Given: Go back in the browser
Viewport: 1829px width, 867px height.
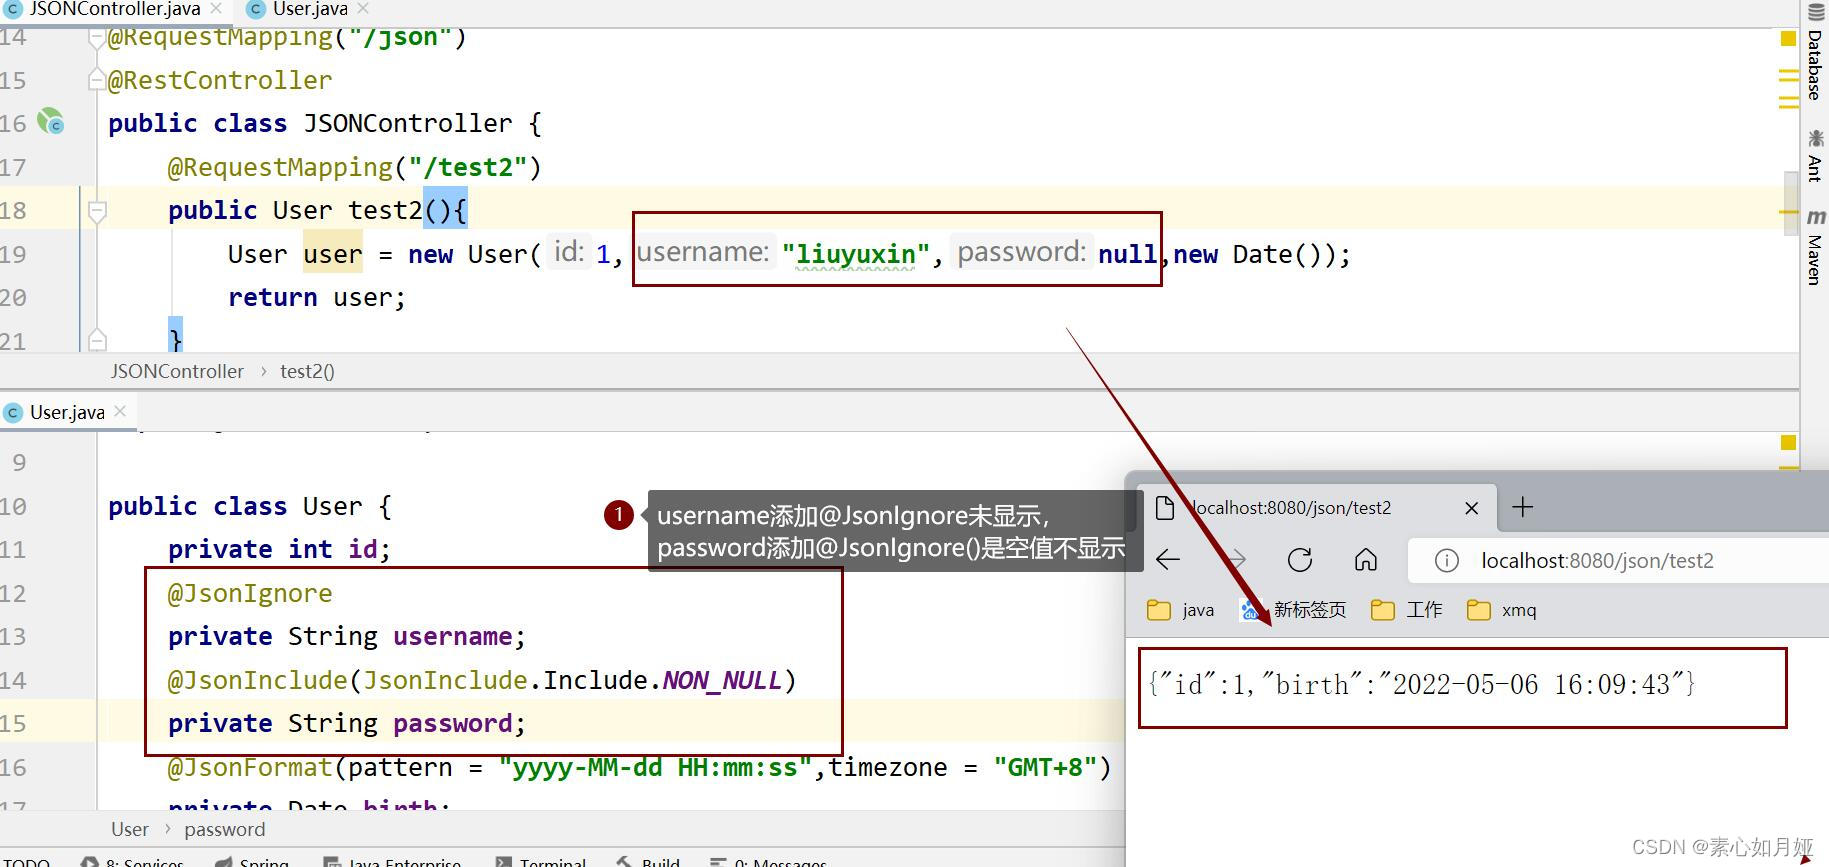Looking at the screenshot, I should click(x=1168, y=560).
